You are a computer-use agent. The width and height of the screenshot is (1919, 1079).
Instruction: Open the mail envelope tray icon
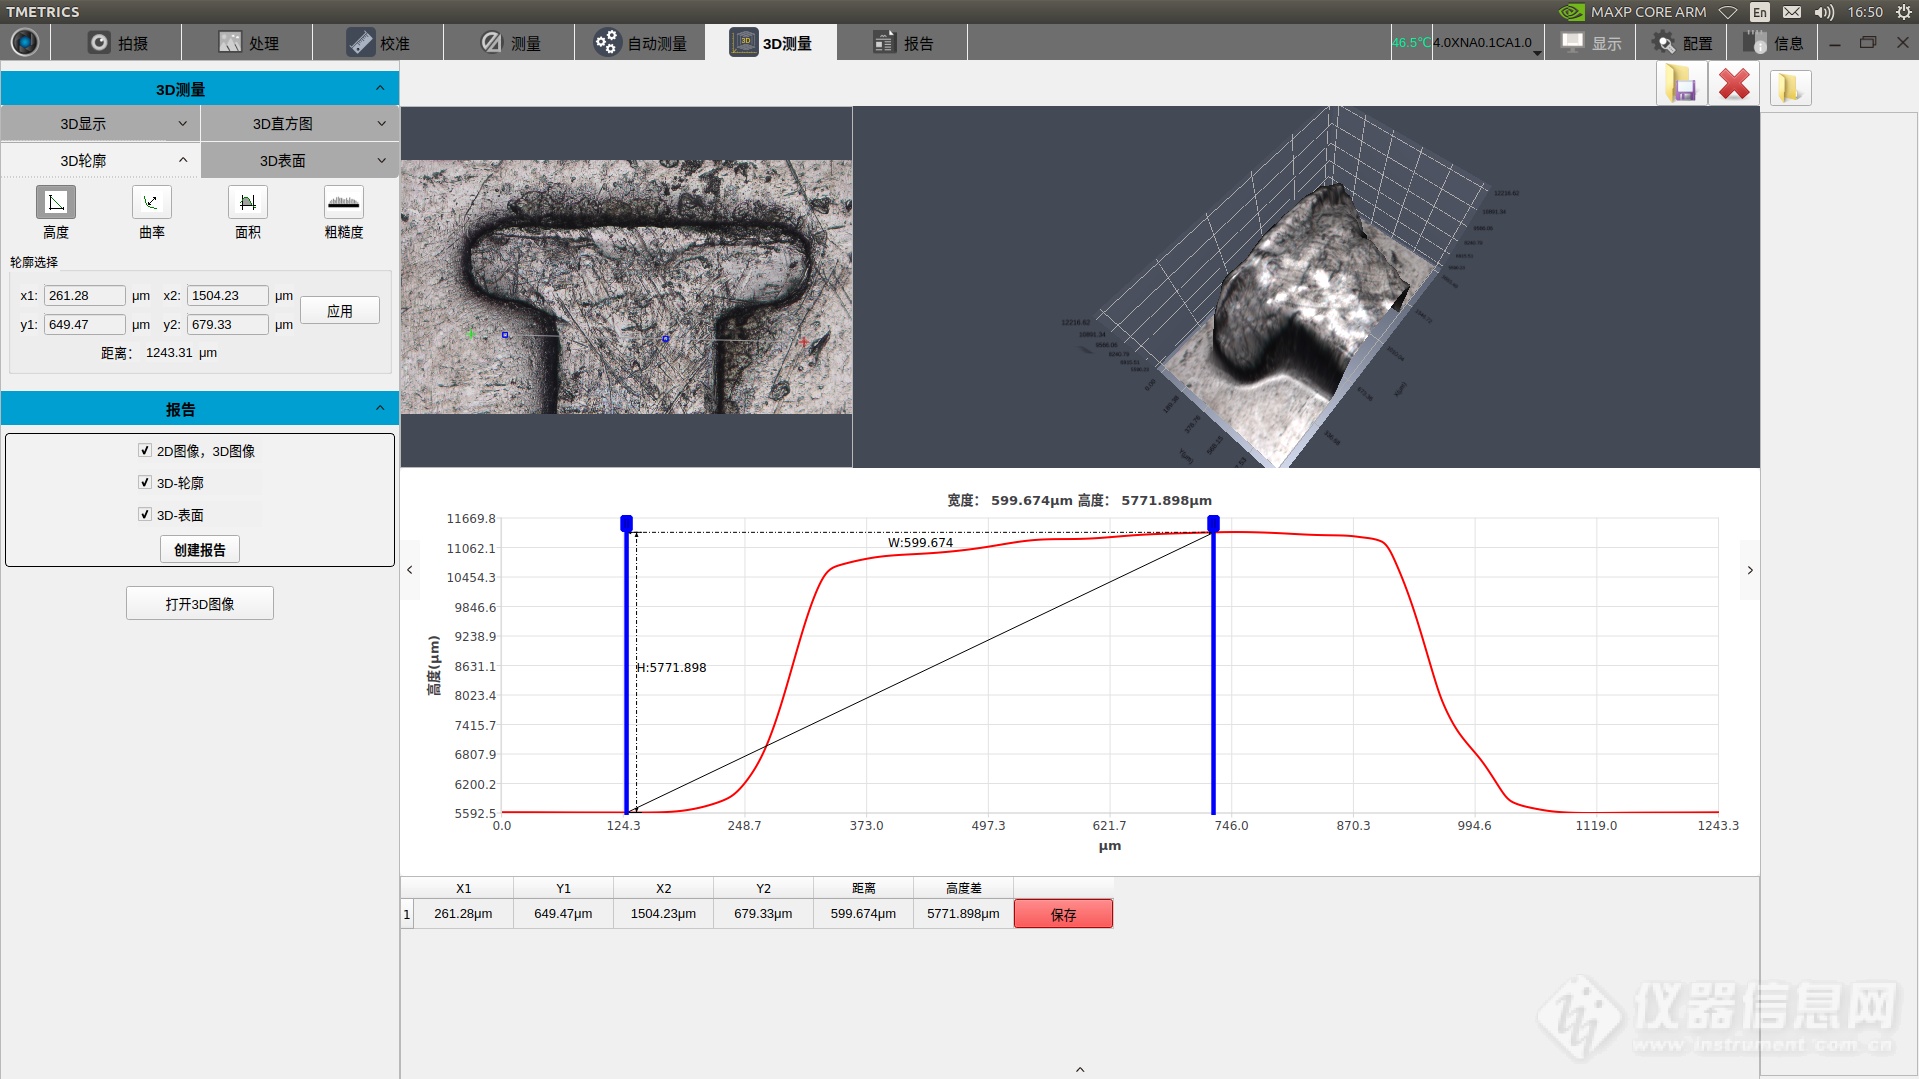pos(1792,12)
